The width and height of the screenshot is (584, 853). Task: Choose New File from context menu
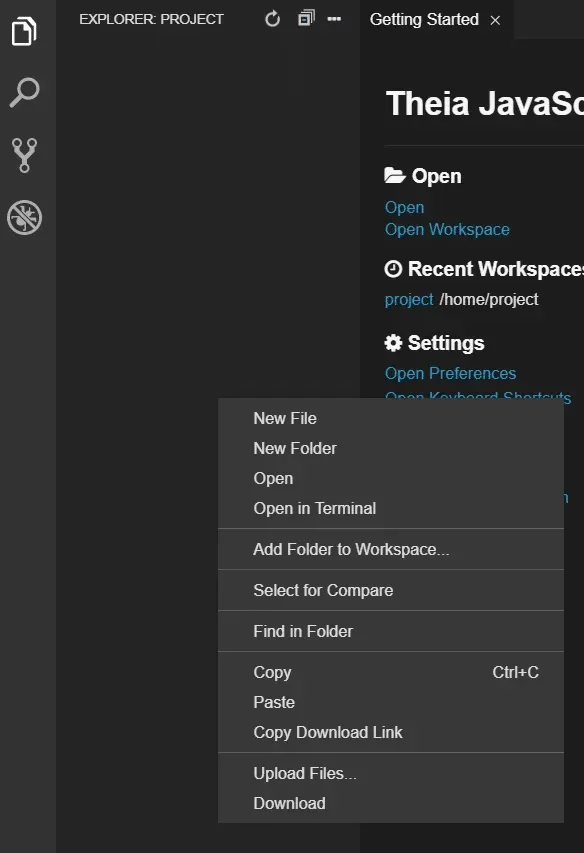(x=390, y=418)
